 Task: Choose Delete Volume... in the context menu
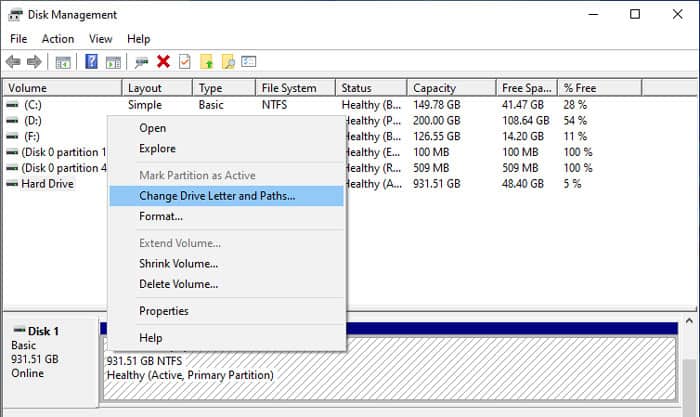[x=226, y=284]
